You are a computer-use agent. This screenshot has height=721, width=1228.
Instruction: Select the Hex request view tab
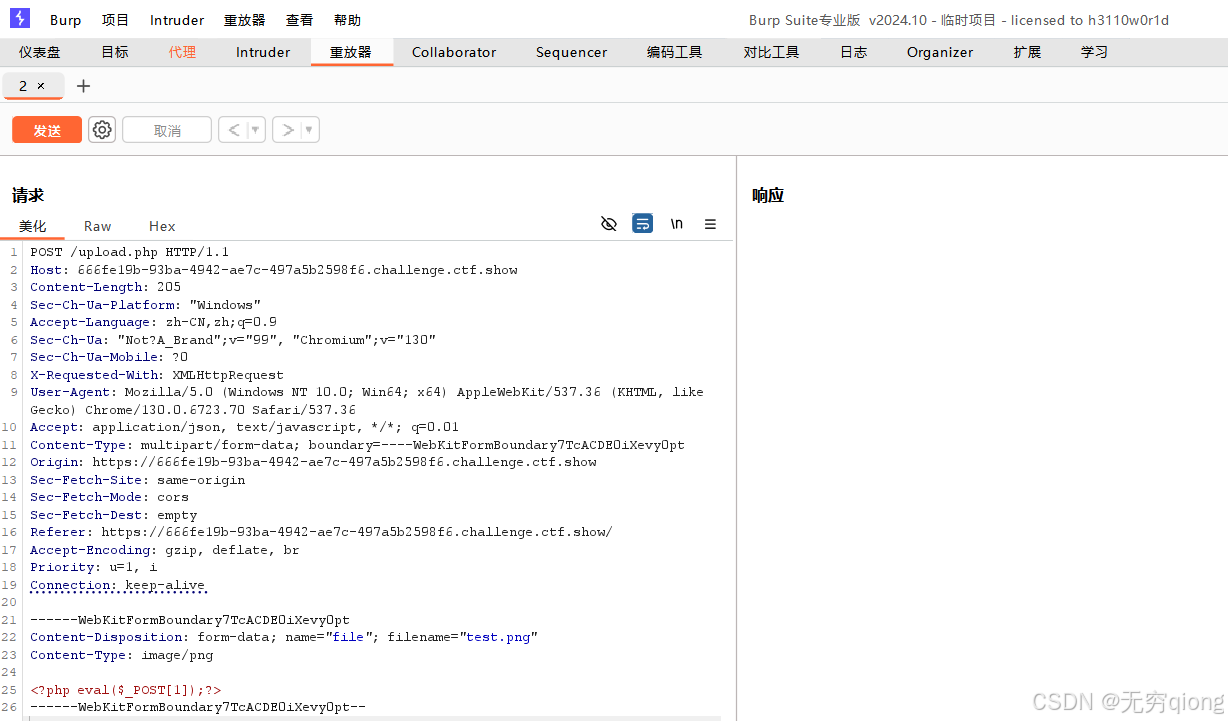[x=162, y=226]
